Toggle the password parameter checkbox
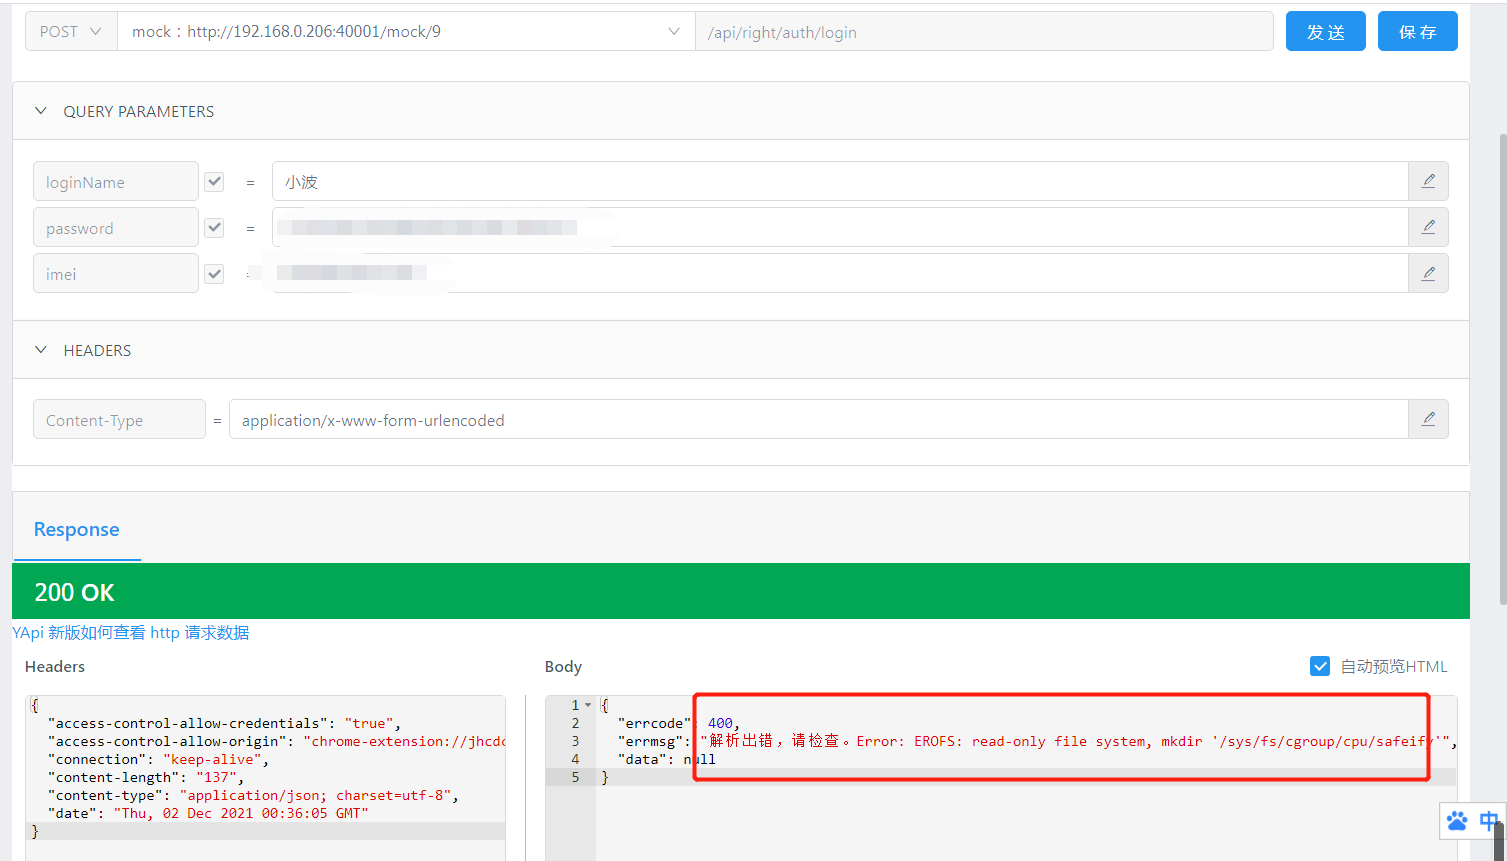Screen dimensions: 1507x861 213,227
